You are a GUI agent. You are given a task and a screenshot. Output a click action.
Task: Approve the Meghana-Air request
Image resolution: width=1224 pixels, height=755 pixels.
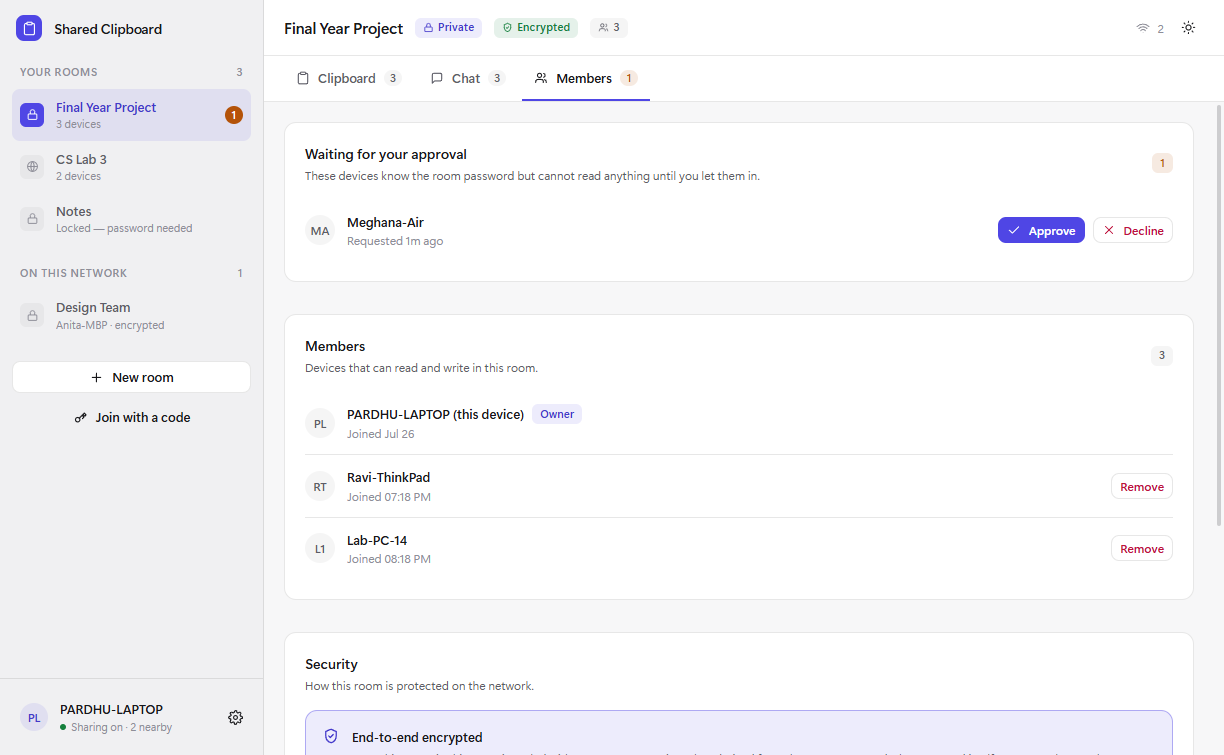(1041, 230)
